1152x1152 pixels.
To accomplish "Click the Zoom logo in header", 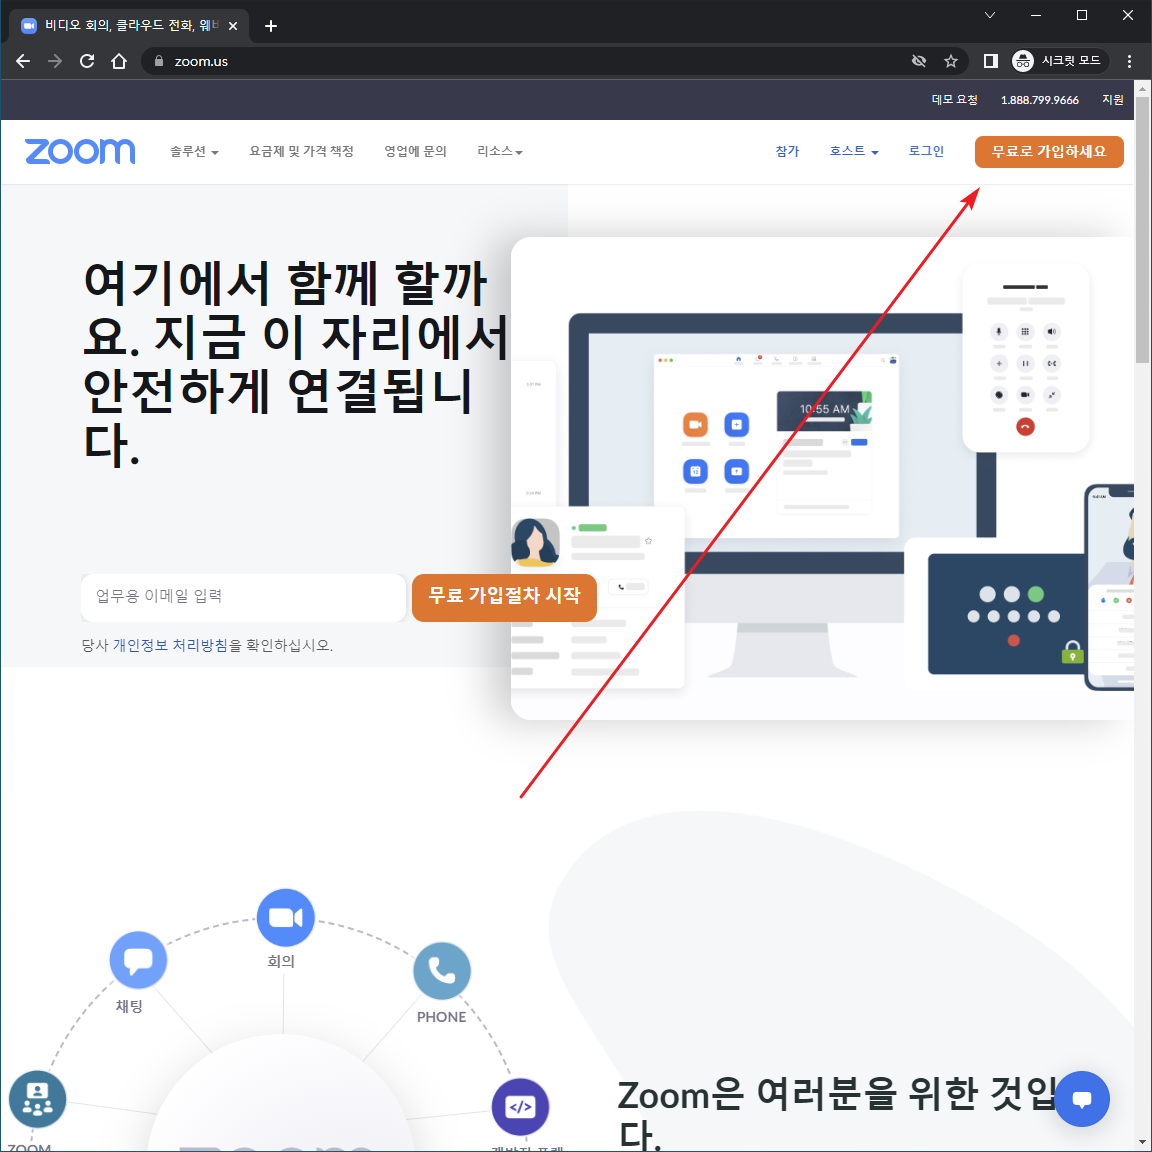I will pyautogui.click(x=80, y=151).
